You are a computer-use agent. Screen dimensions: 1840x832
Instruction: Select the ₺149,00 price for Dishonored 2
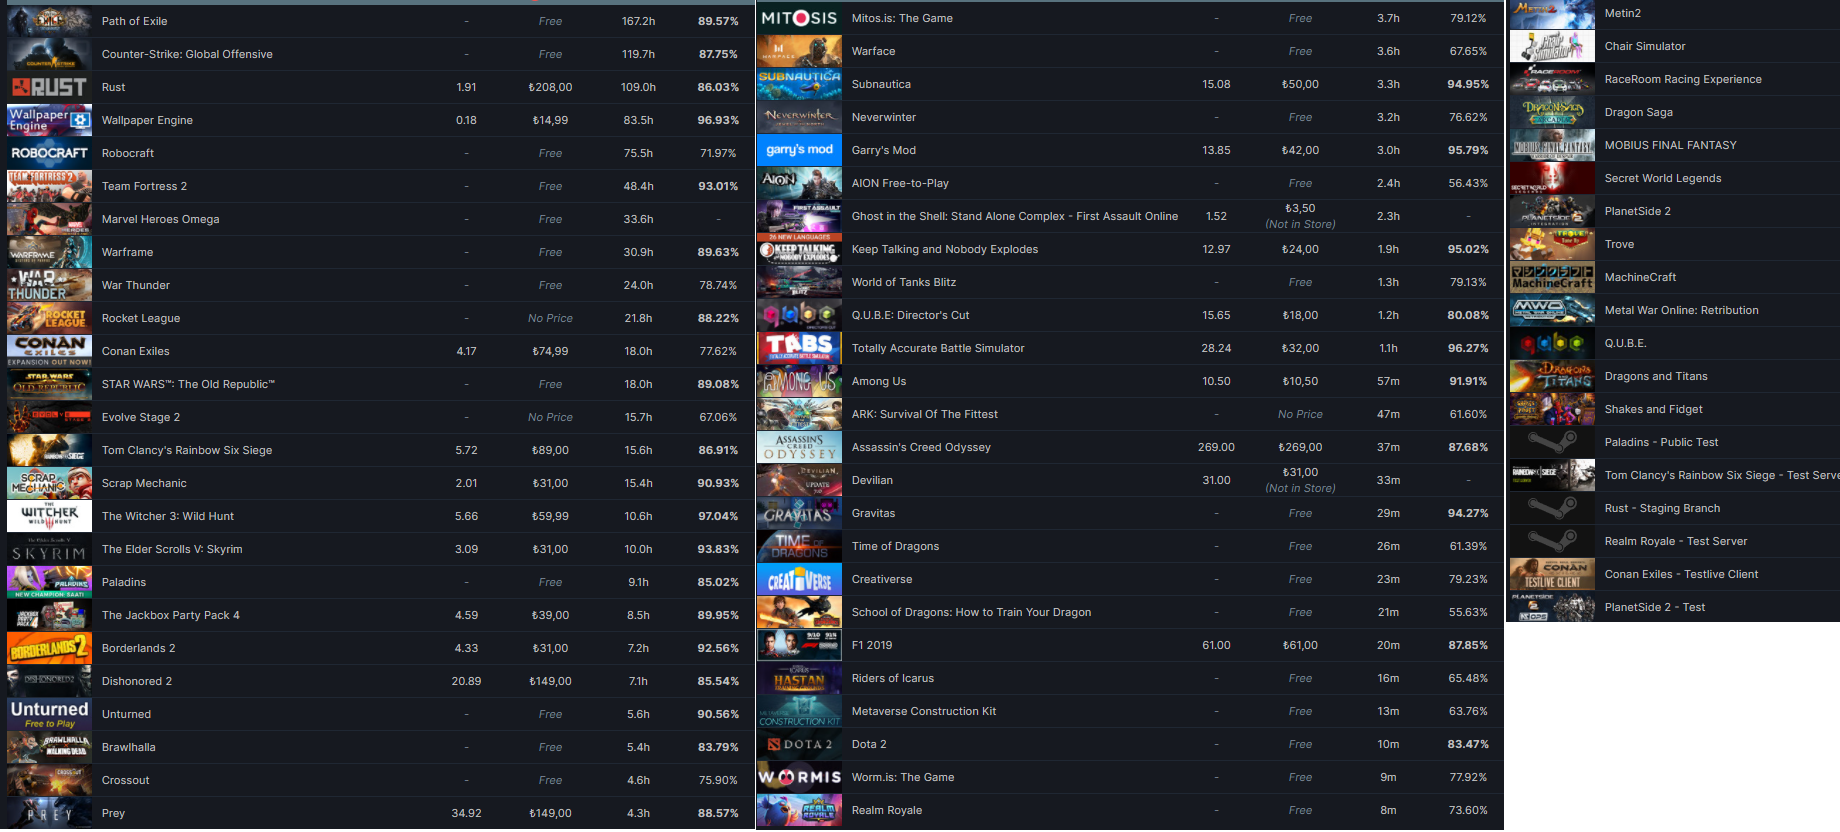(x=550, y=681)
